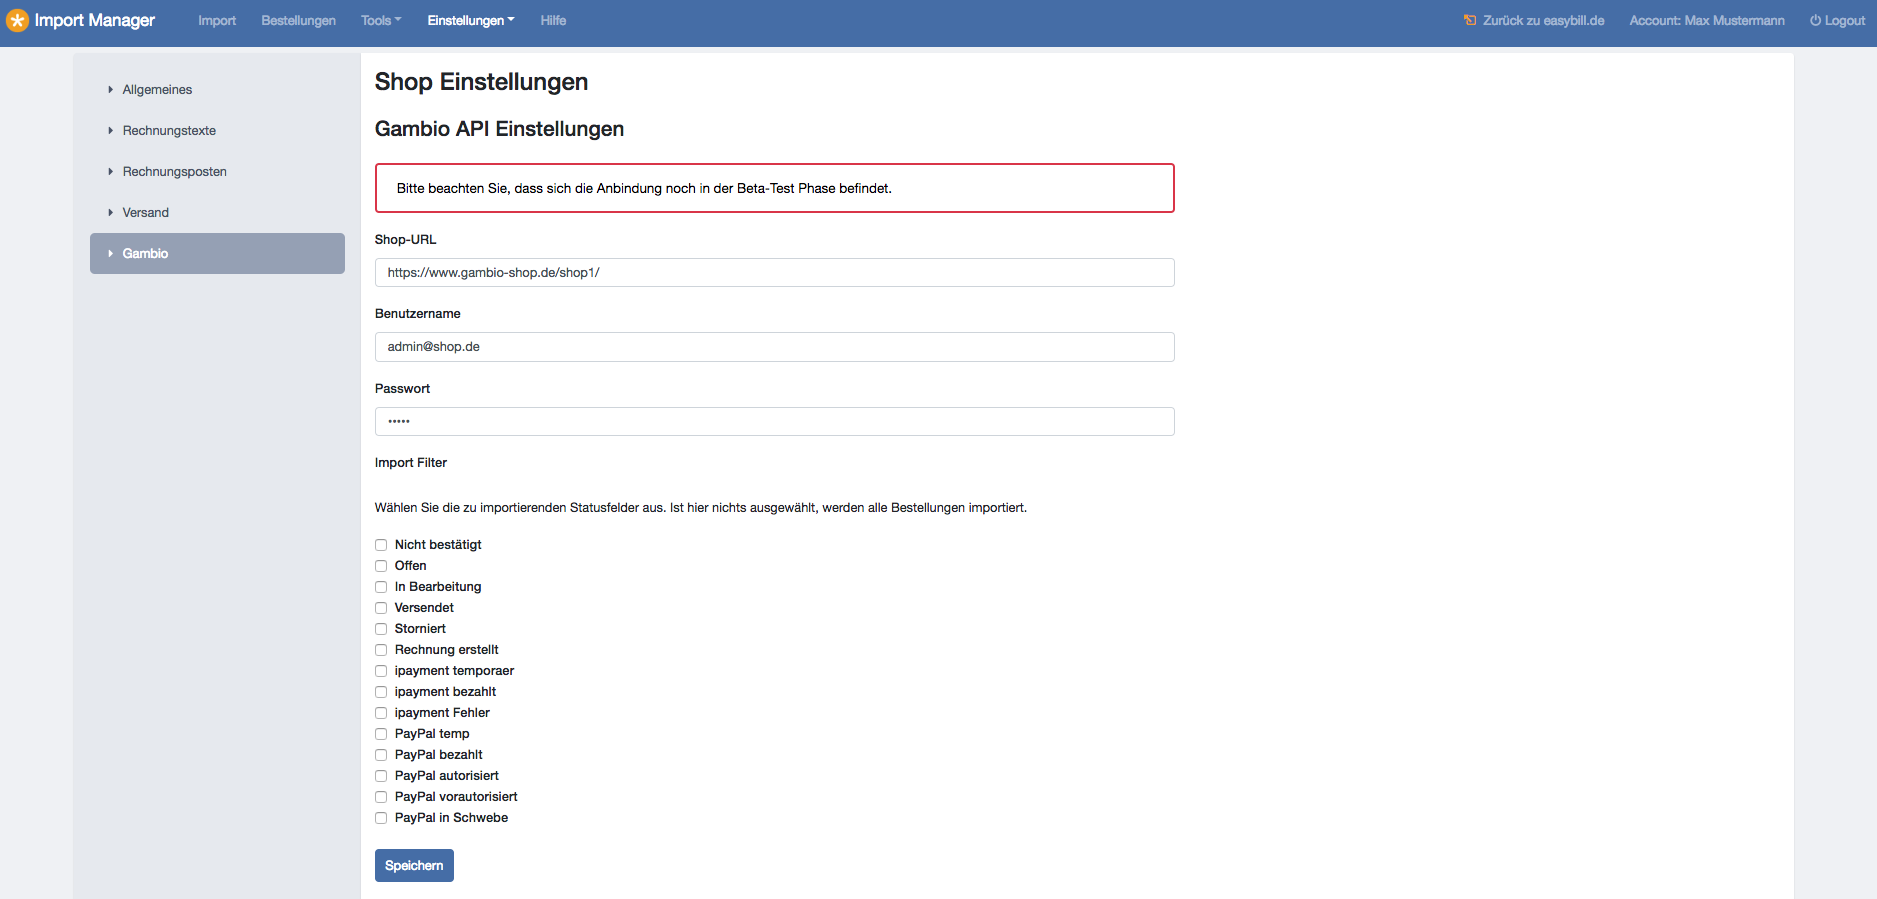Open Rechnungsposten in the sidebar
The width and height of the screenshot is (1877, 899).
174,172
